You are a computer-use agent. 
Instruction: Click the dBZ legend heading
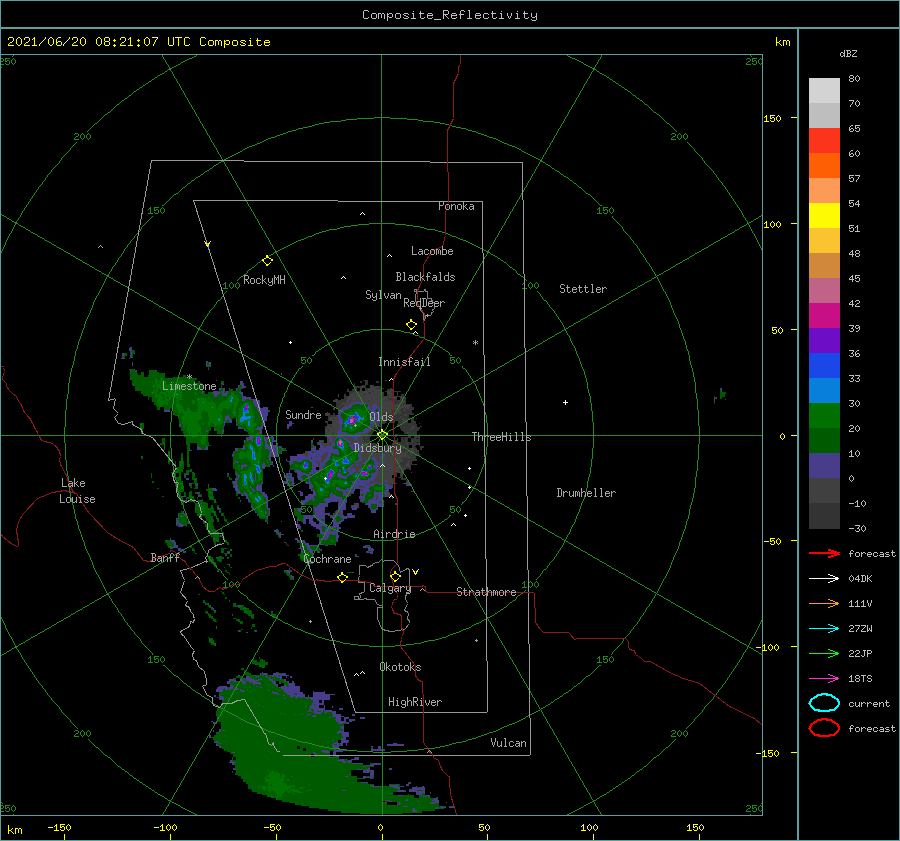[x=848, y=53]
